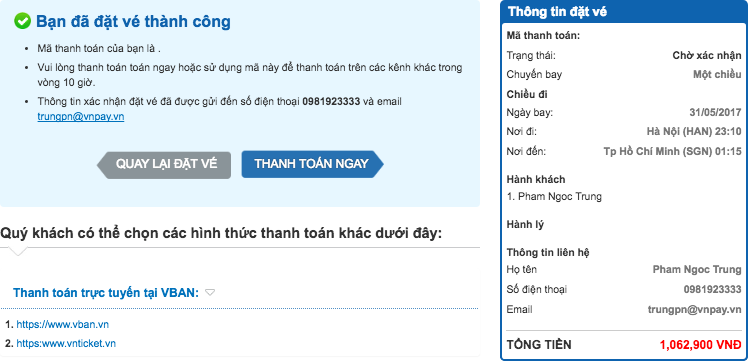The height and width of the screenshot is (363, 749).
Task: Click passenger entry 1. Pham Ngoc Trung
Action: [x=554, y=196]
